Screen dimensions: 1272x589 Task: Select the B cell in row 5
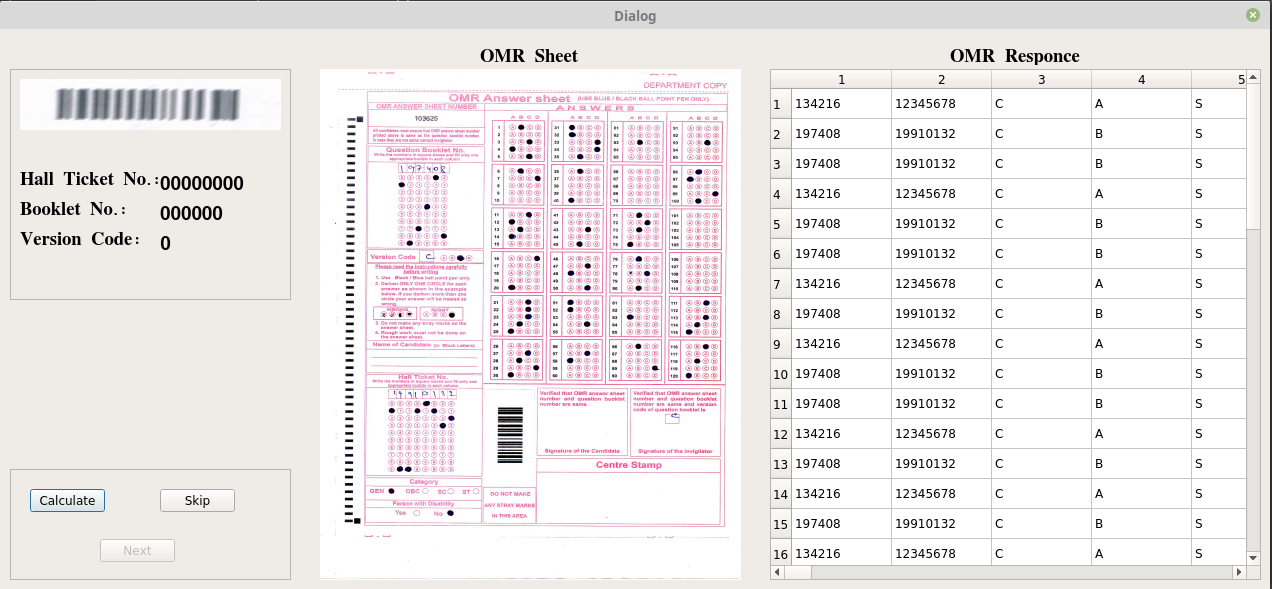pyautogui.click(x=1141, y=224)
